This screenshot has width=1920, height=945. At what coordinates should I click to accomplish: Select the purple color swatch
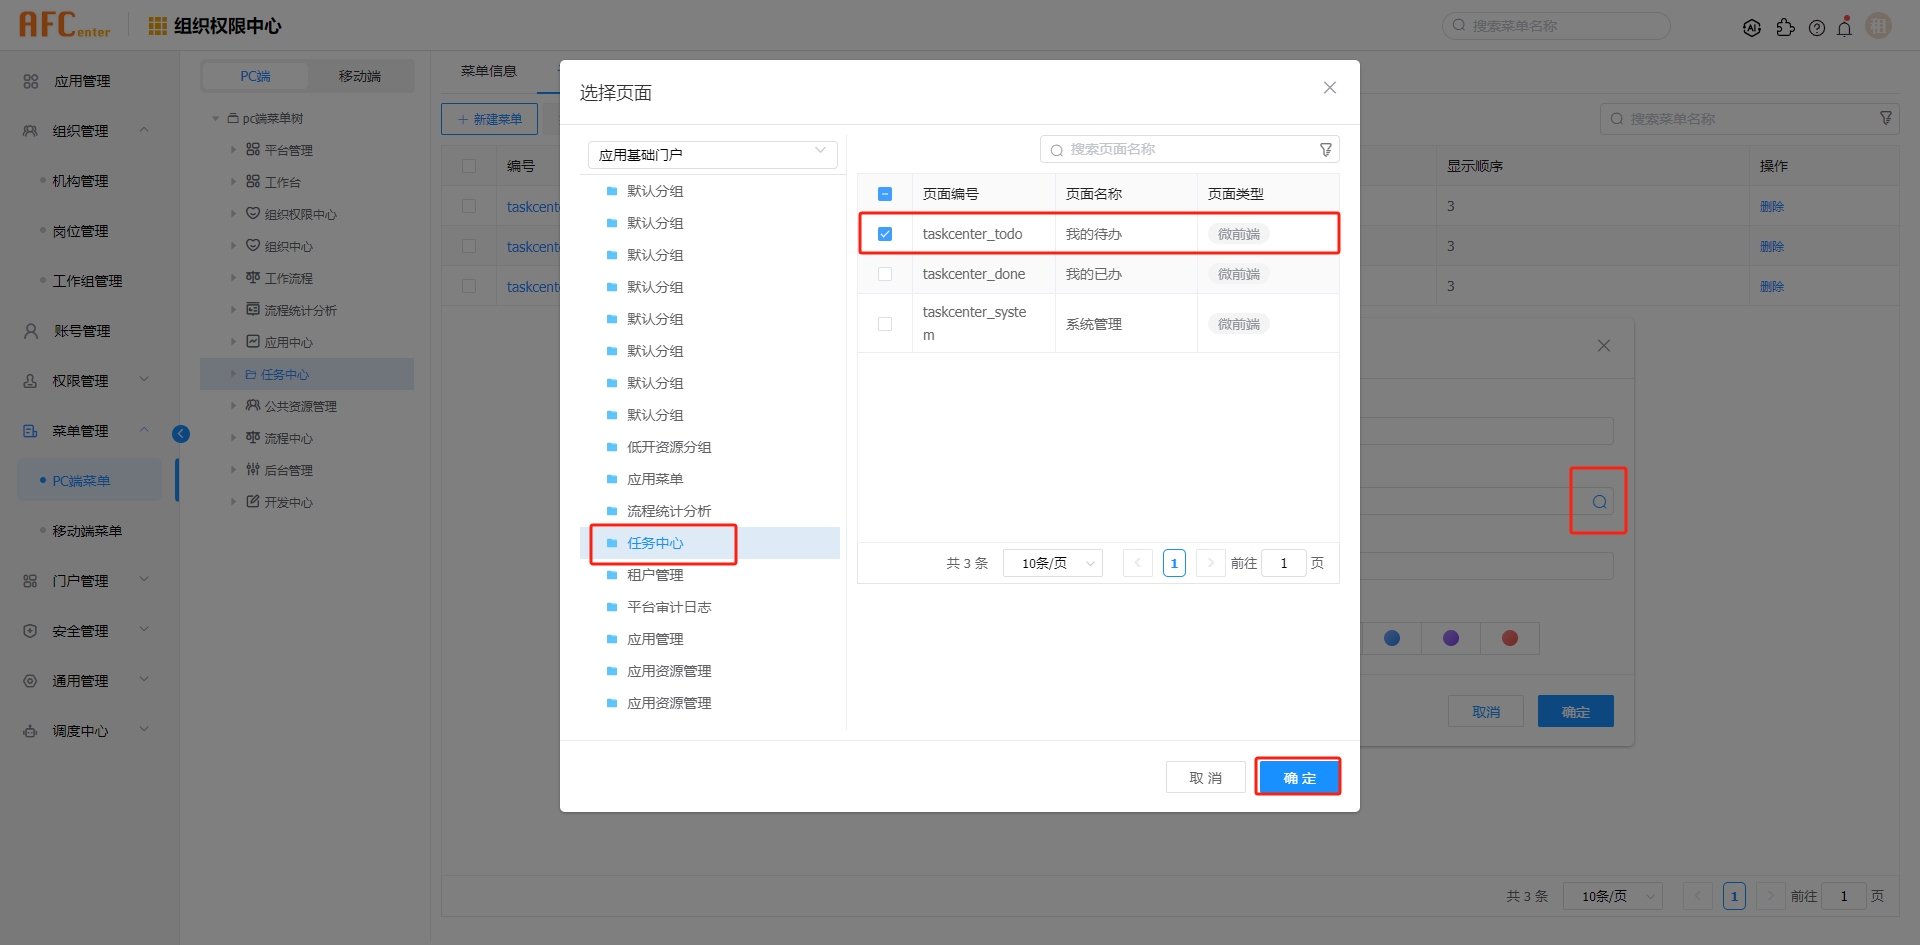pos(1451,637)
